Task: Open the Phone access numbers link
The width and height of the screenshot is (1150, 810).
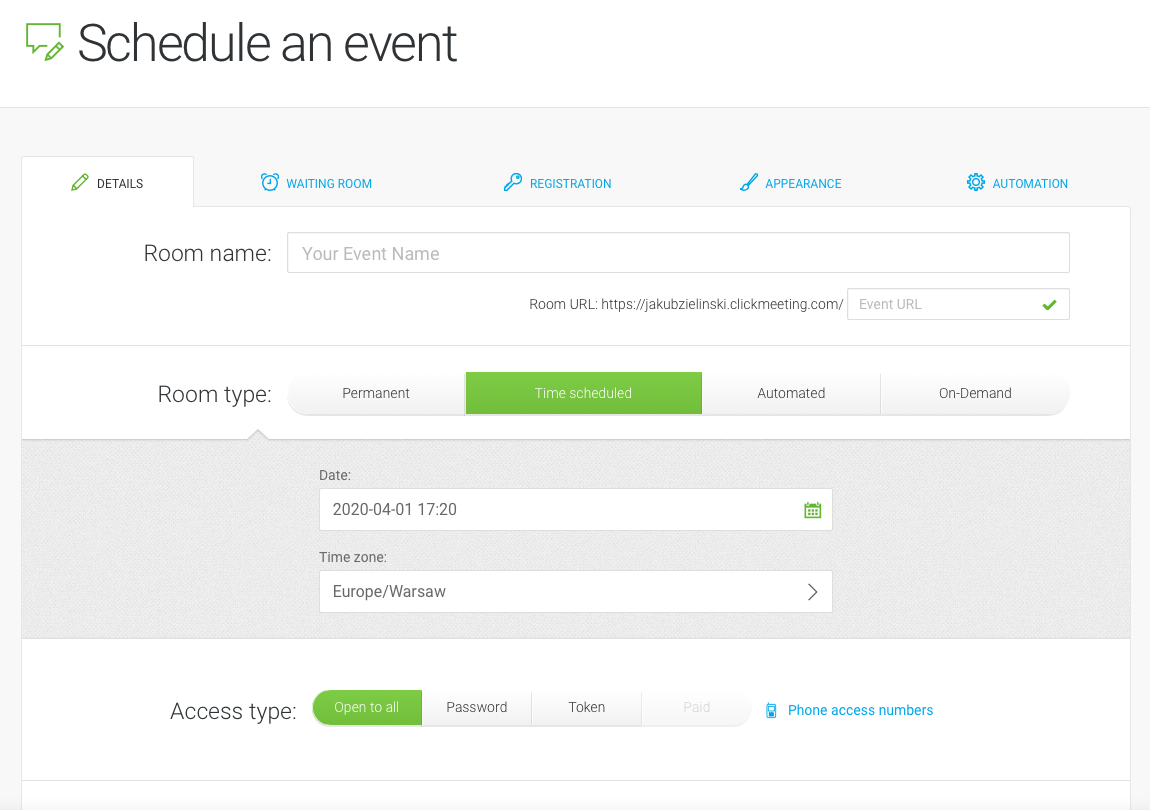Action: pyautogui.click(x=860, y=710)
